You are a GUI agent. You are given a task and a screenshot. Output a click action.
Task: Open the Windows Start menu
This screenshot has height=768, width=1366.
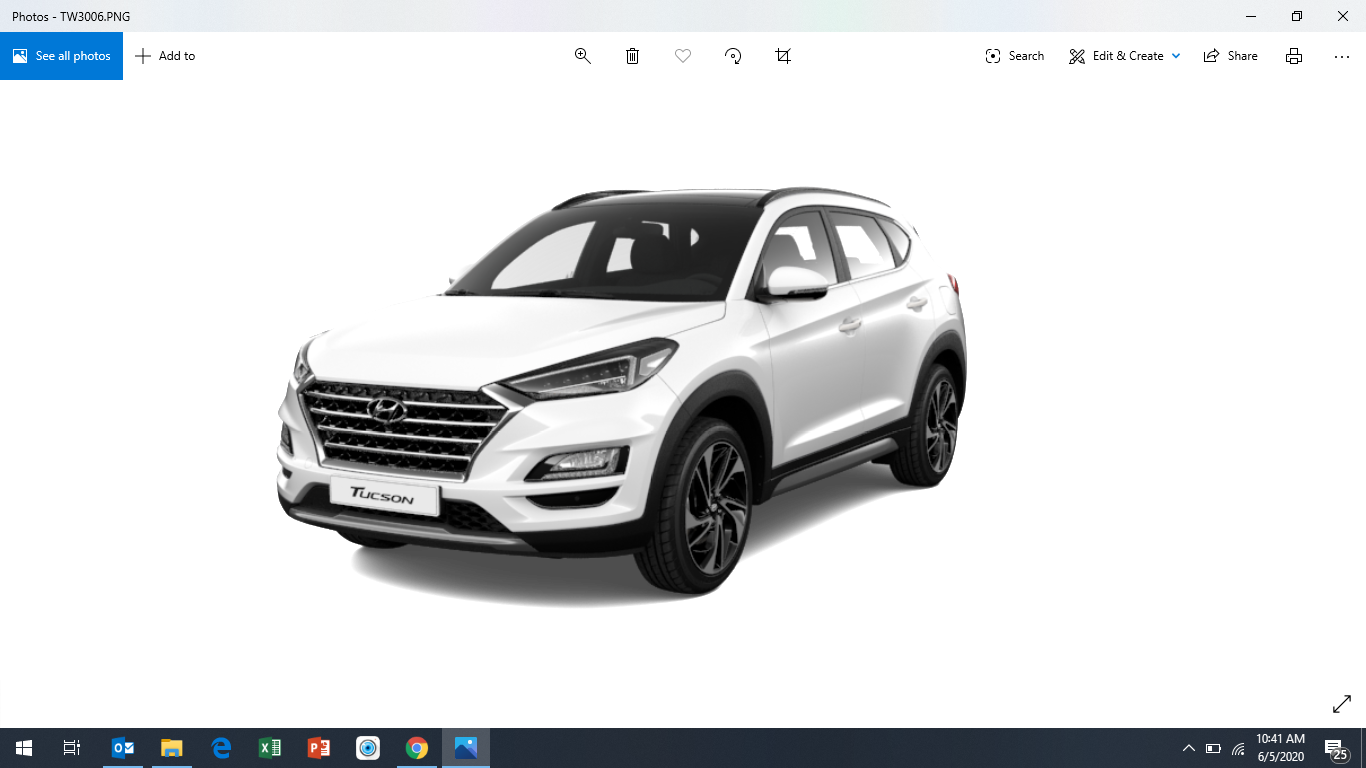pyautogui.click(x=24, y=748)
